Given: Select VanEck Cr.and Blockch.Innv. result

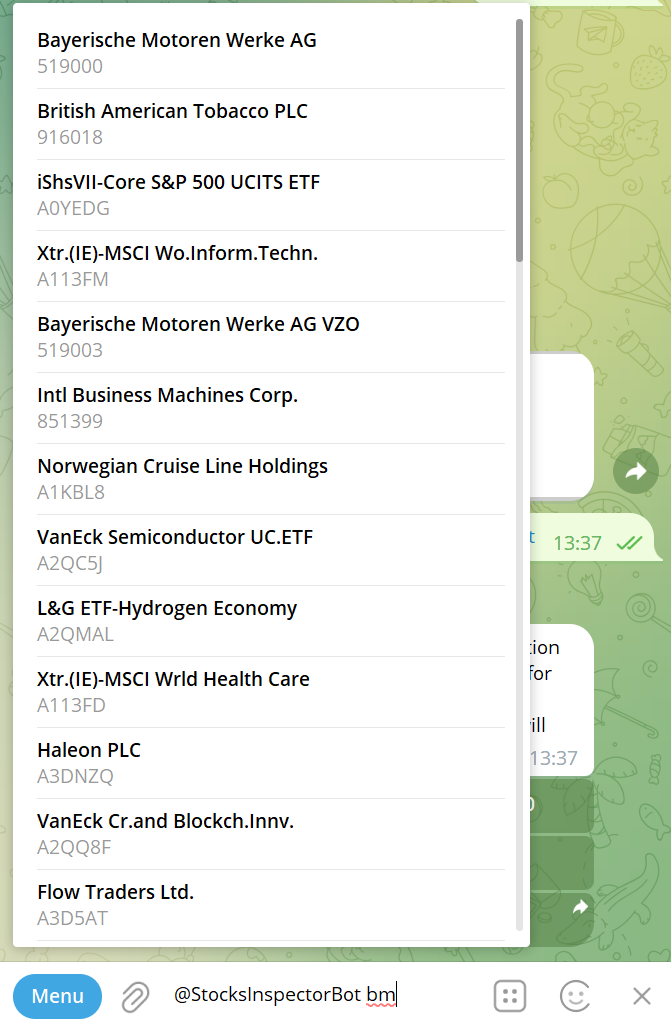Looking at the screenshot, I should pyautogui.click(x=270, y=834).
